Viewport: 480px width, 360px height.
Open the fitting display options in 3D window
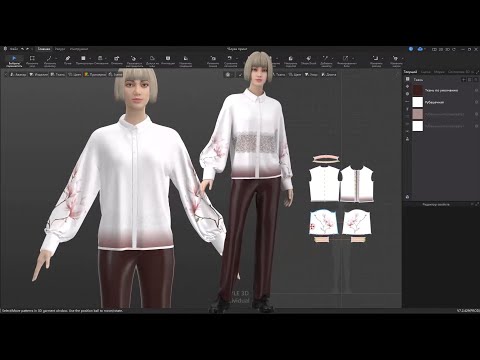(x=95, y=75)
